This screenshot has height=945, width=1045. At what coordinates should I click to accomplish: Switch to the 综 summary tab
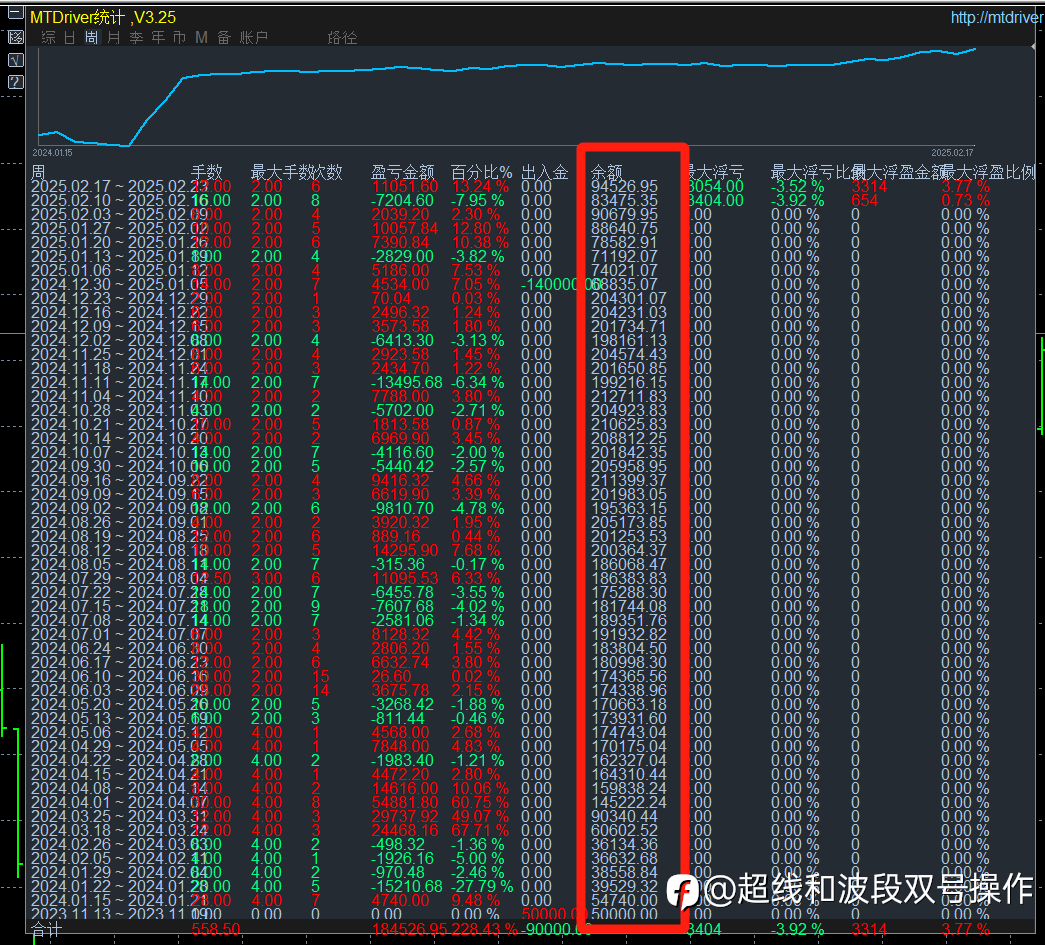coord(48,37)
